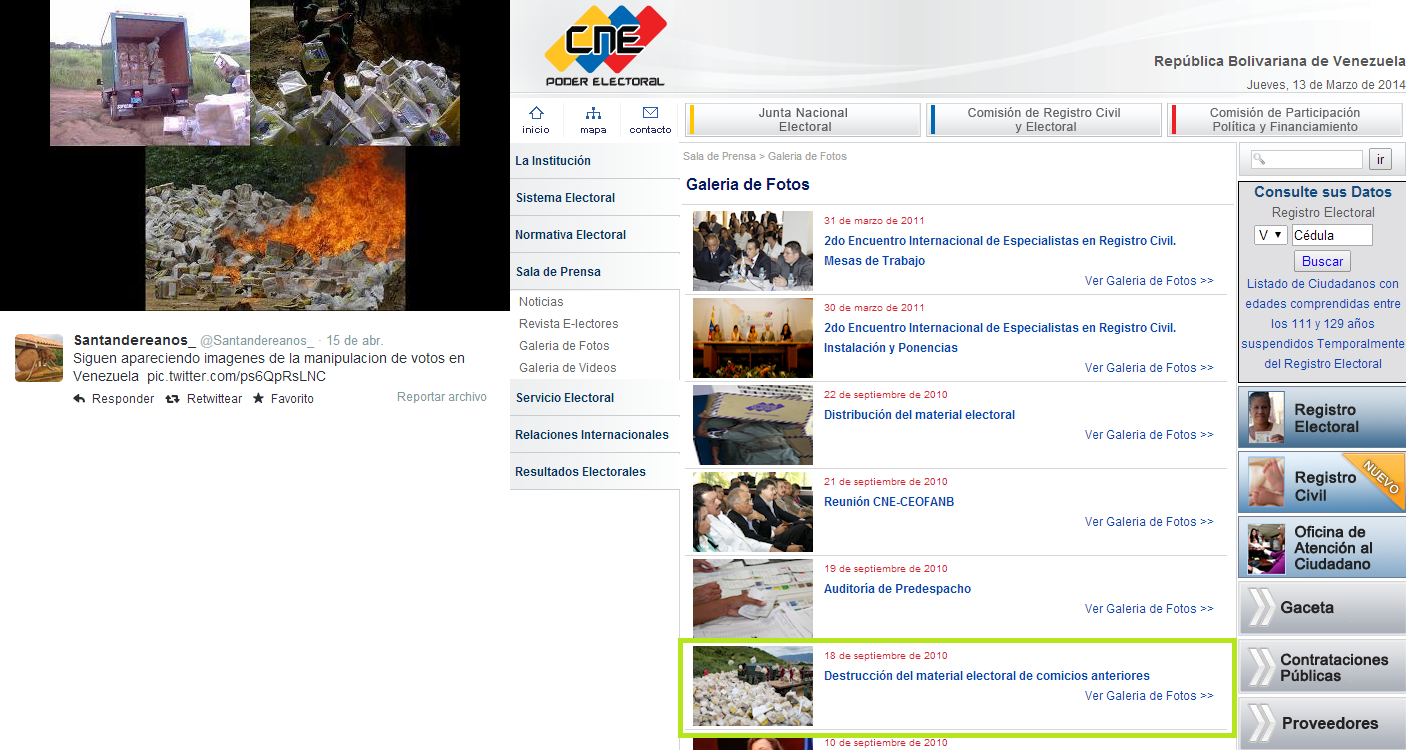Screen dimensions: 1406x751
Task: Click the contacto envelope icon
Action: click(x=650, y=114)
